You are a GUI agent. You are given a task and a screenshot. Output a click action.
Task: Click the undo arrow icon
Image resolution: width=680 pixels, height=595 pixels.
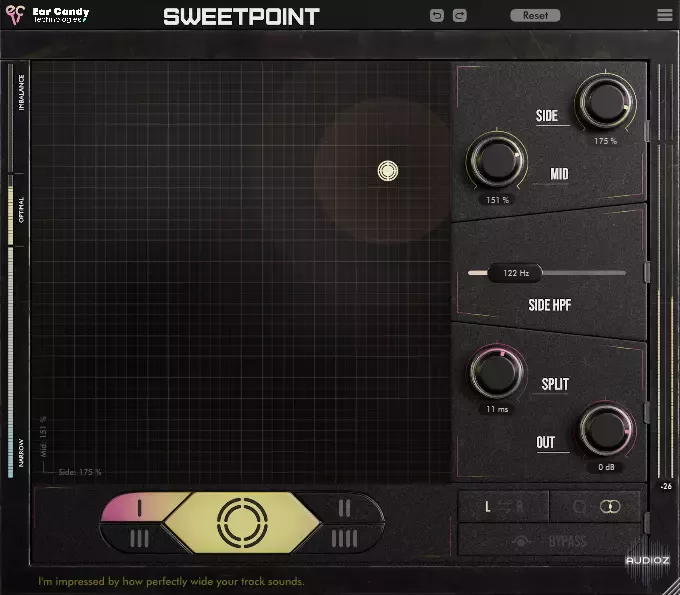[x=437, y=16]
